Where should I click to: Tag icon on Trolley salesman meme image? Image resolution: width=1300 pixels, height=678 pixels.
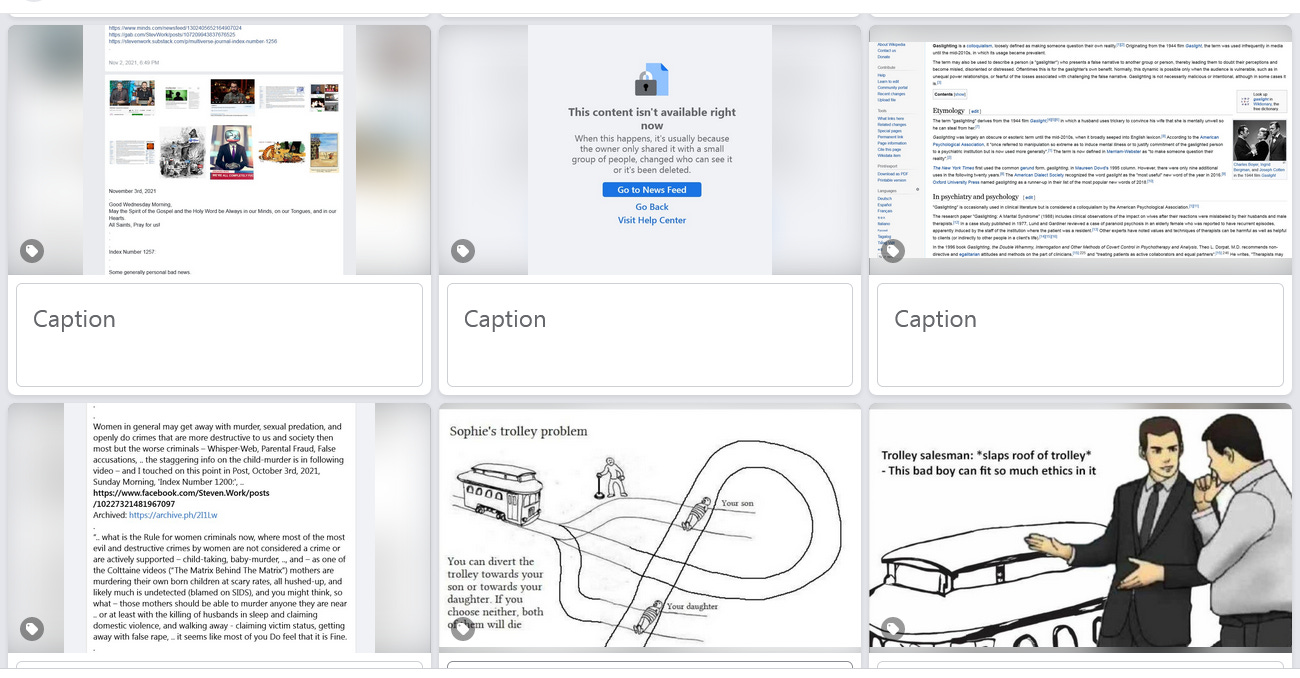[893, 629]
